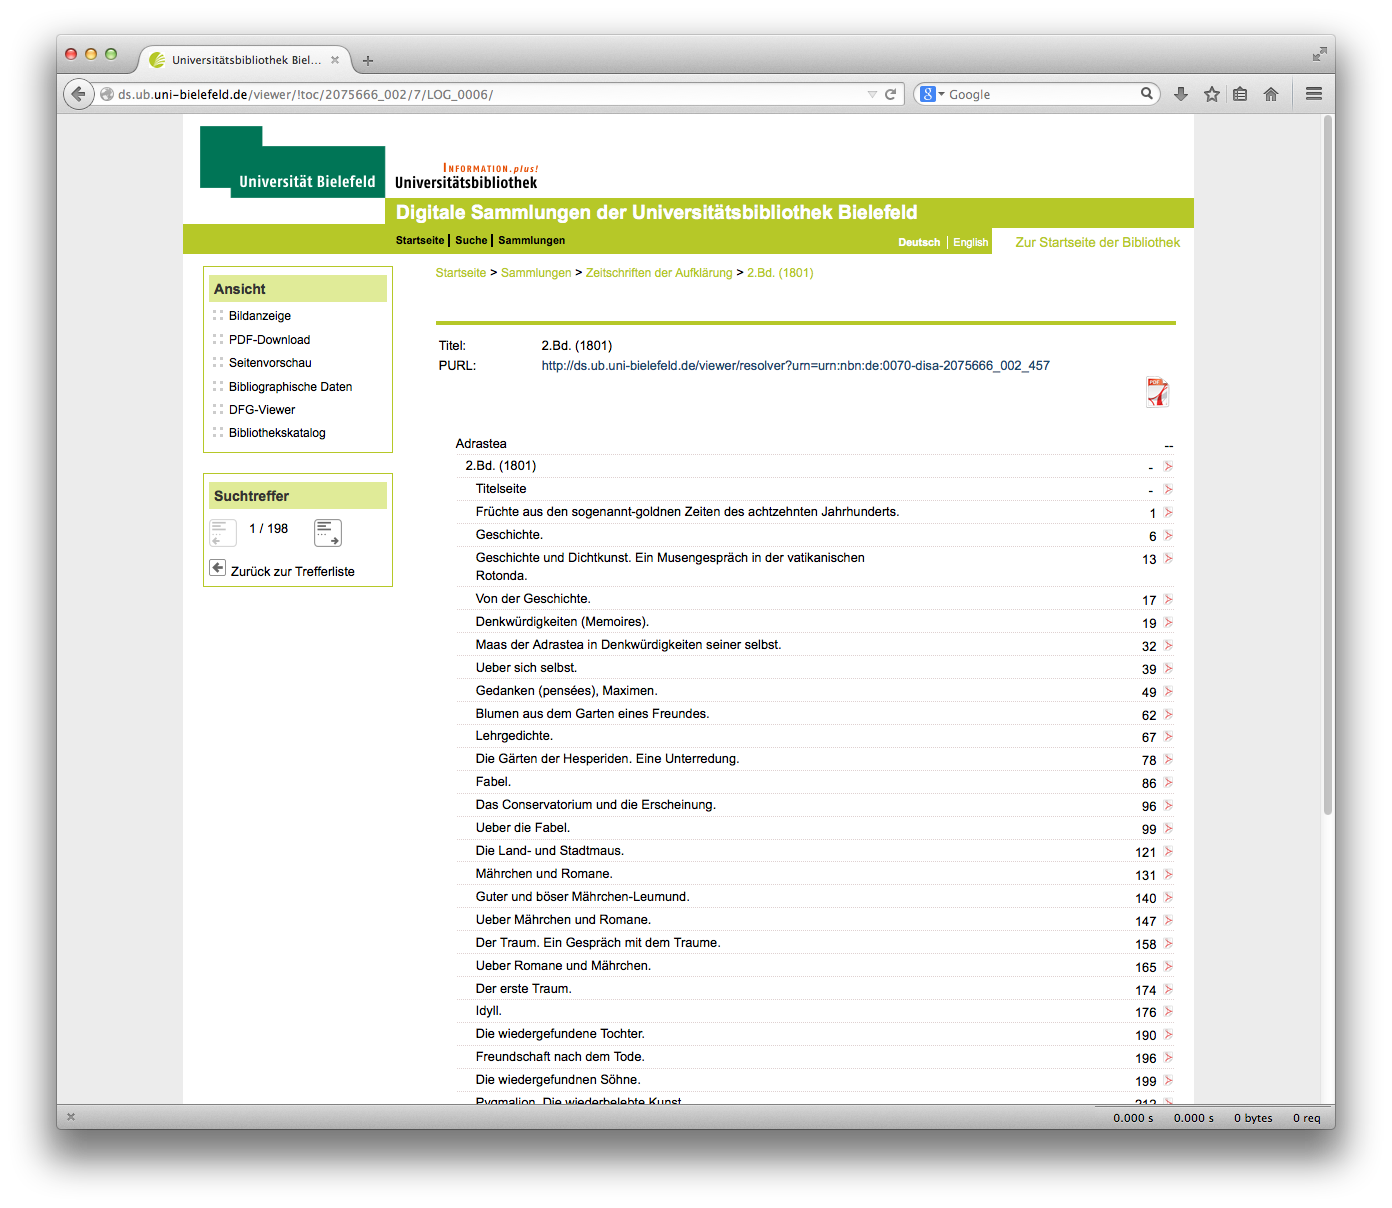The height and width of the screenshot is (1208, 1392).
Task: Click the Startseite breadcrumb link
Action: coord(461,273)
